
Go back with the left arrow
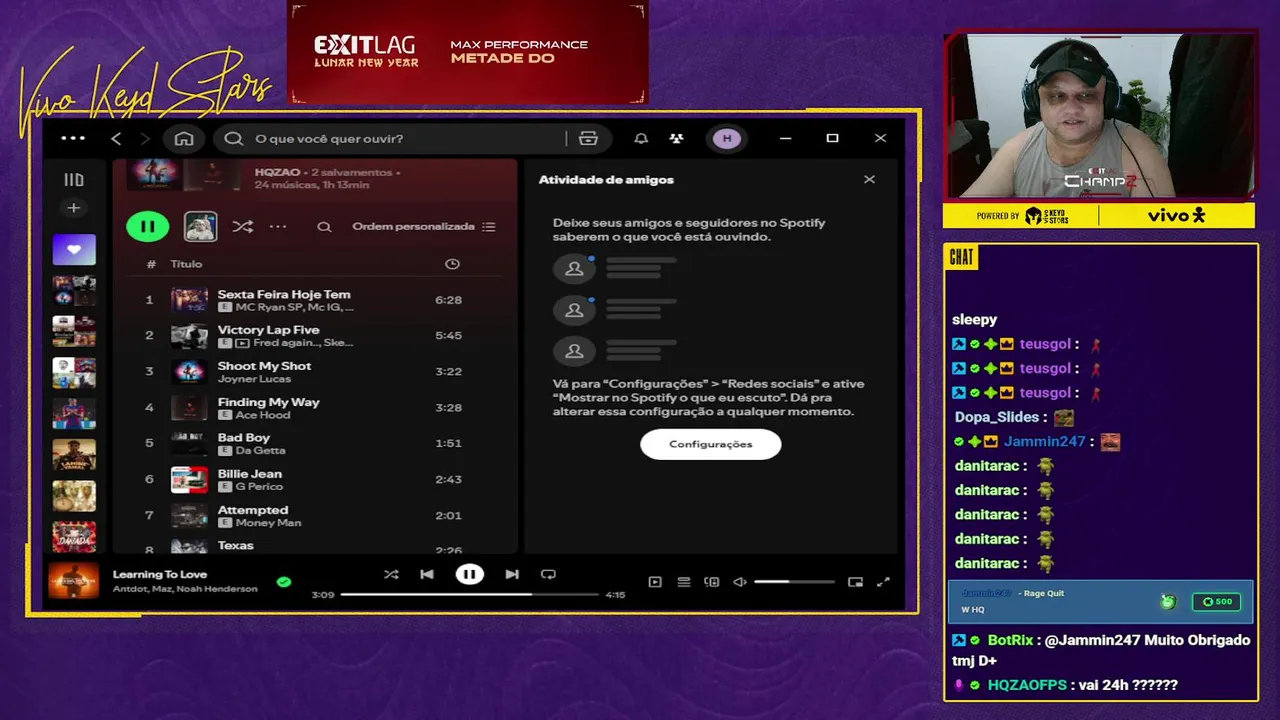[116, 138]
